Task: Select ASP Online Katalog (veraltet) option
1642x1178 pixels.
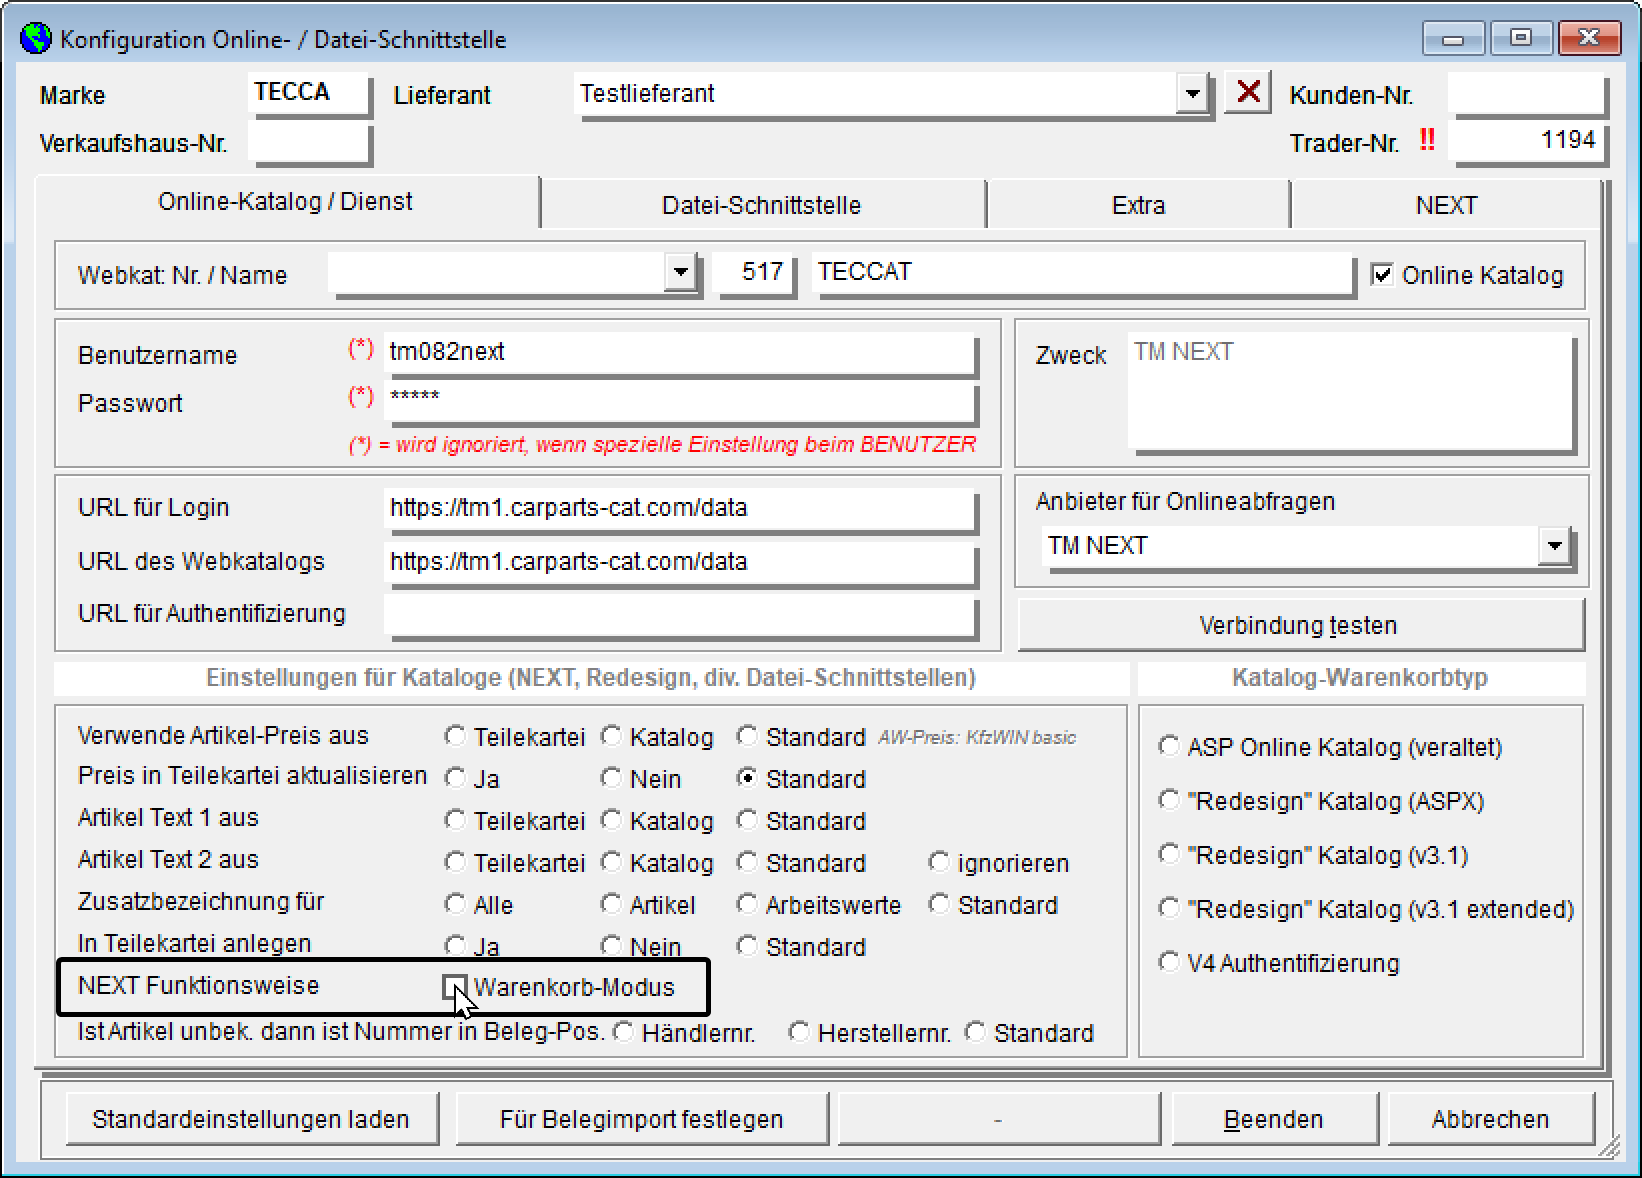Action: (1168, 746)
